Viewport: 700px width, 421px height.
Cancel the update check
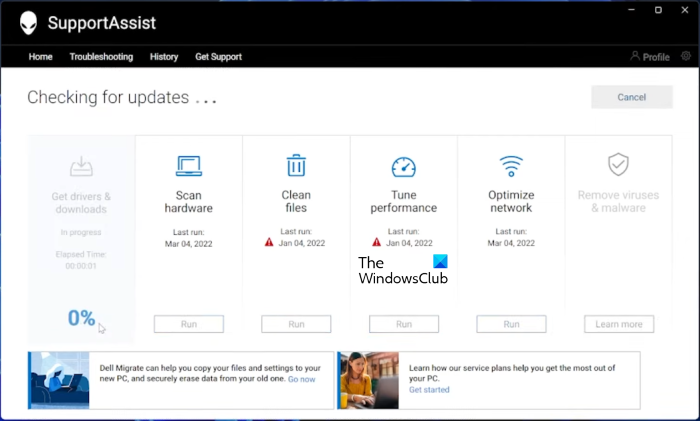632,97
